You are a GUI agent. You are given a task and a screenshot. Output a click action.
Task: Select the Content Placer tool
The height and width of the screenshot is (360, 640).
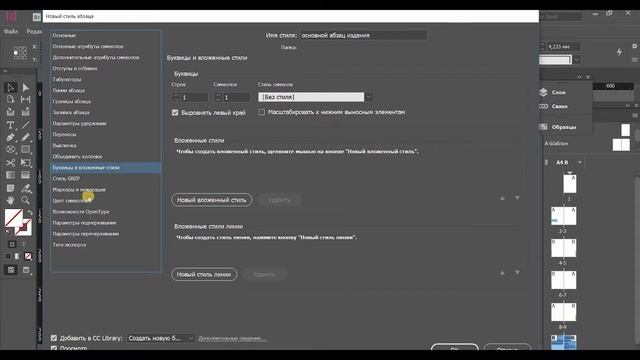click(25, 112)
